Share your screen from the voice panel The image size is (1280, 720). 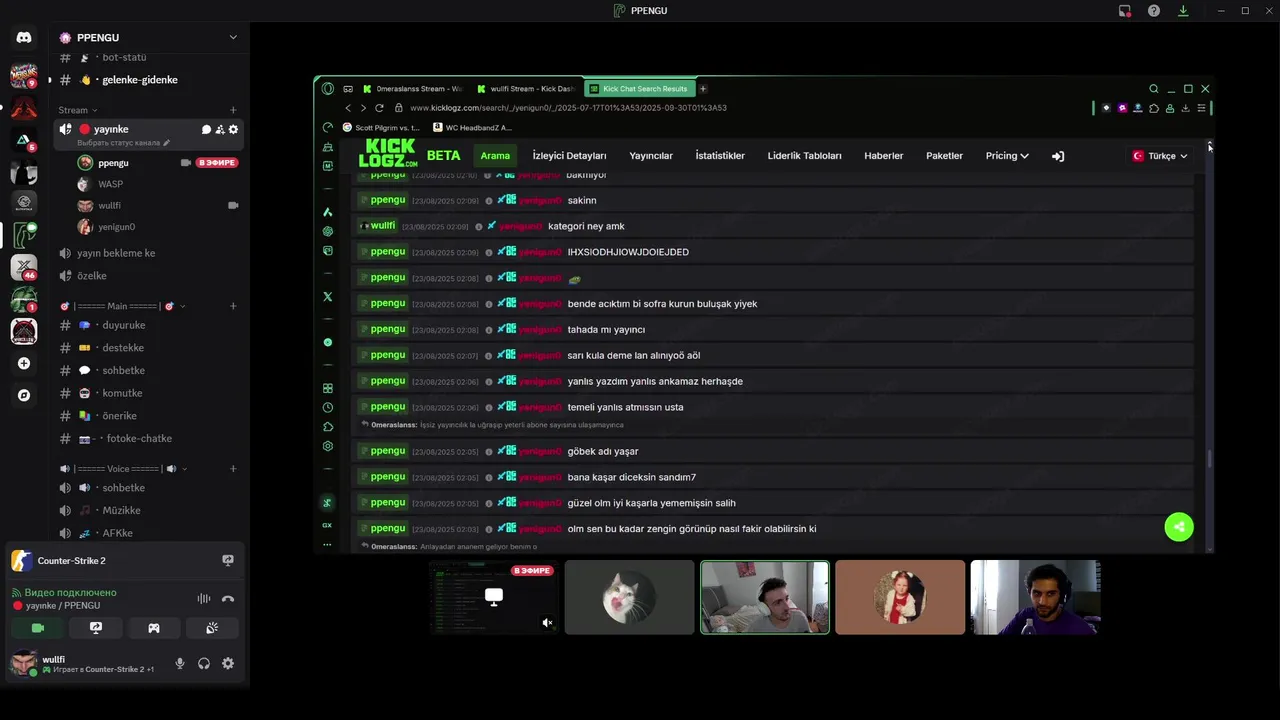pyautogui.click(x=96, y=628)
